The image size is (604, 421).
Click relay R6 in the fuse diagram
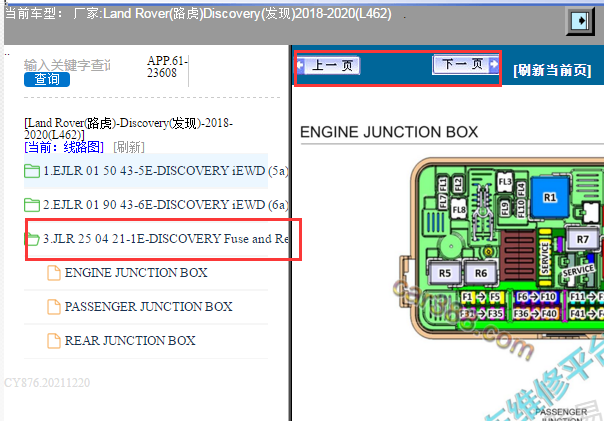pos(481,273)
